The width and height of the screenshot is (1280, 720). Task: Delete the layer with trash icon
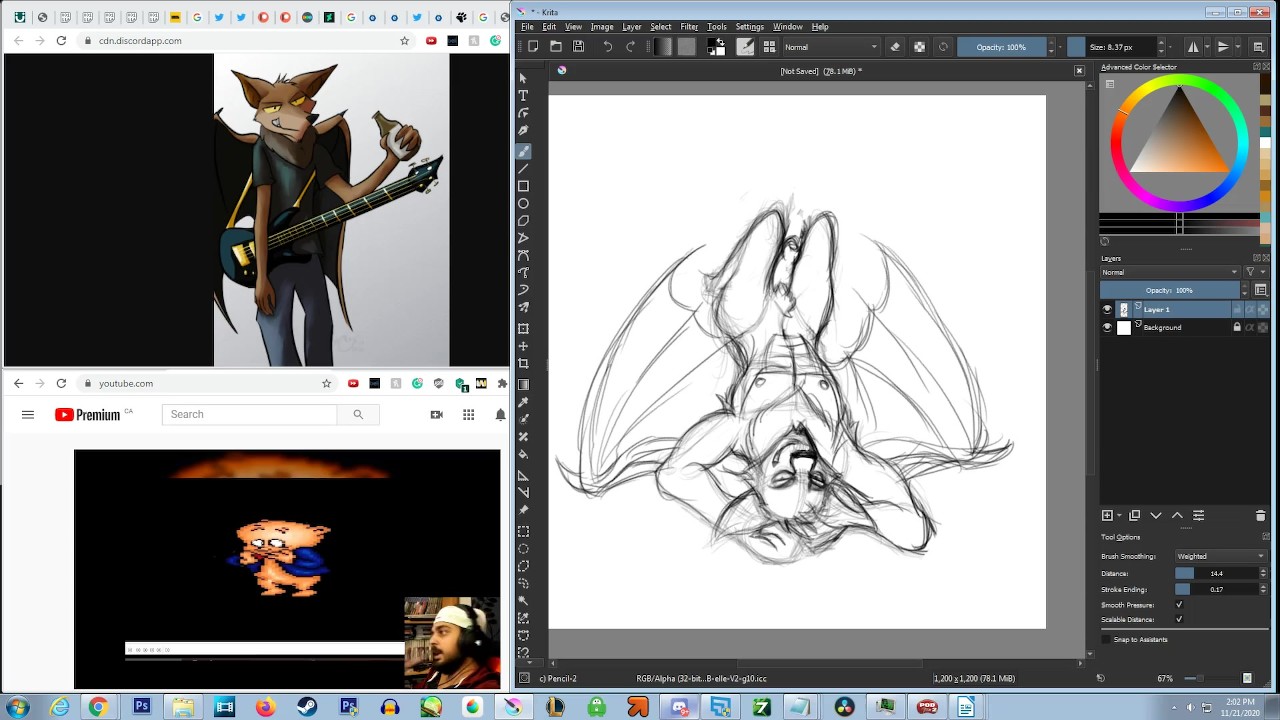1260,515
